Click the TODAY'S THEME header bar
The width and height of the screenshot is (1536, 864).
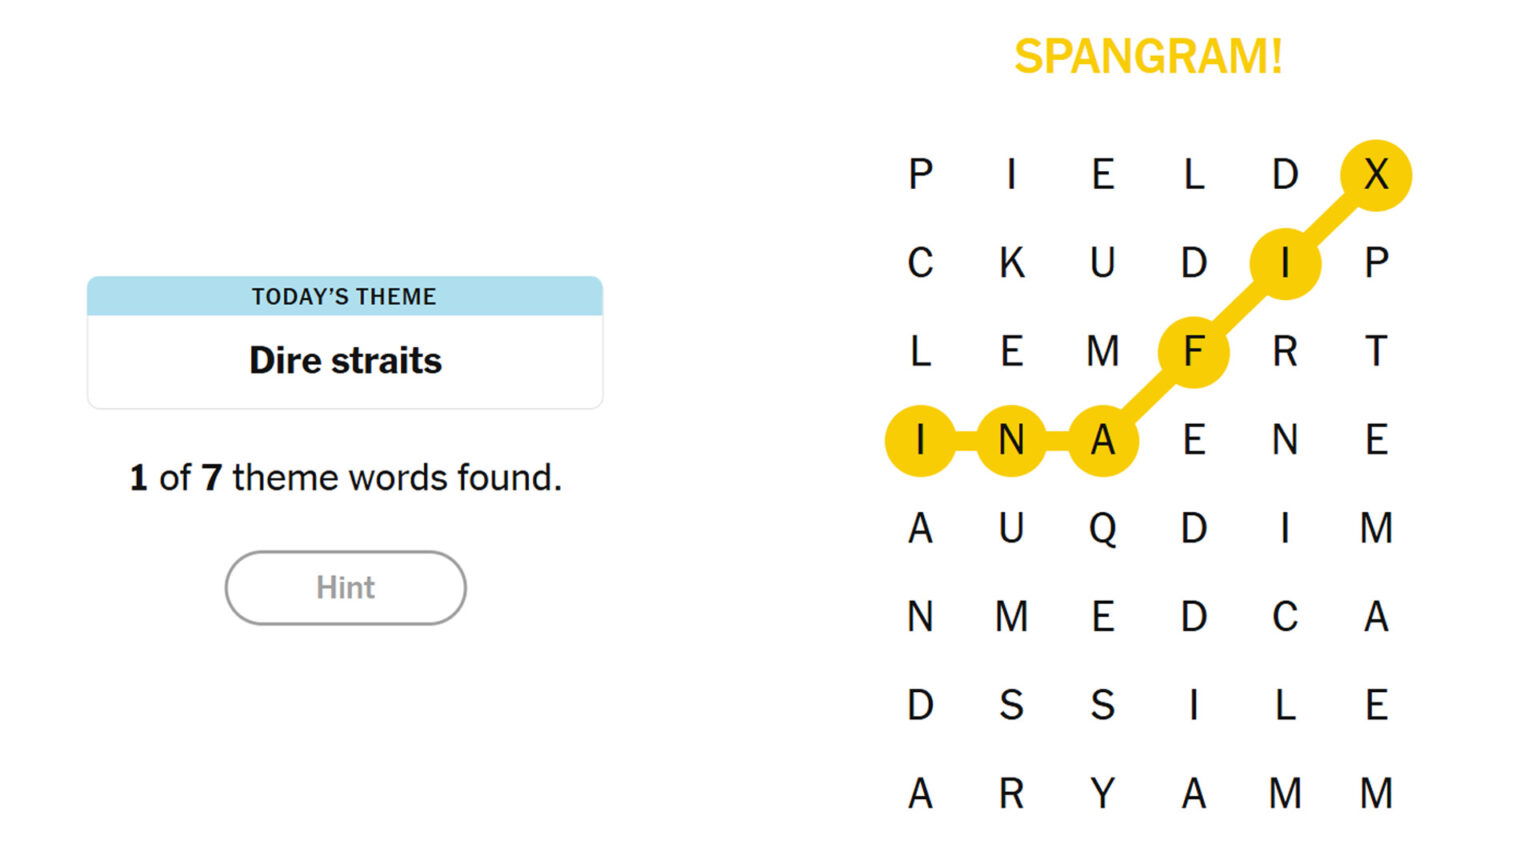[345, 296]
